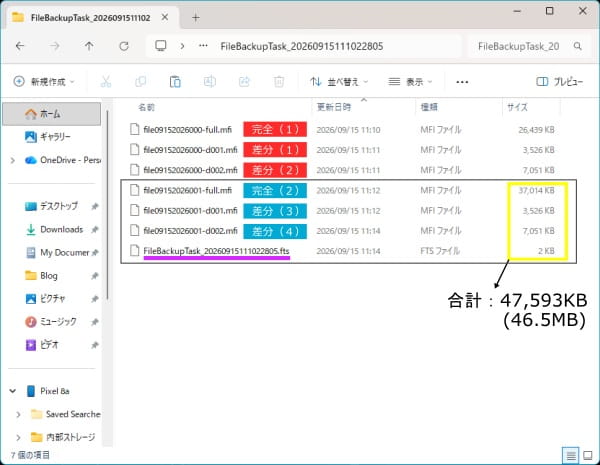
Task: Expand the Saved Searches folder
Action: click(x=18, y=414)
